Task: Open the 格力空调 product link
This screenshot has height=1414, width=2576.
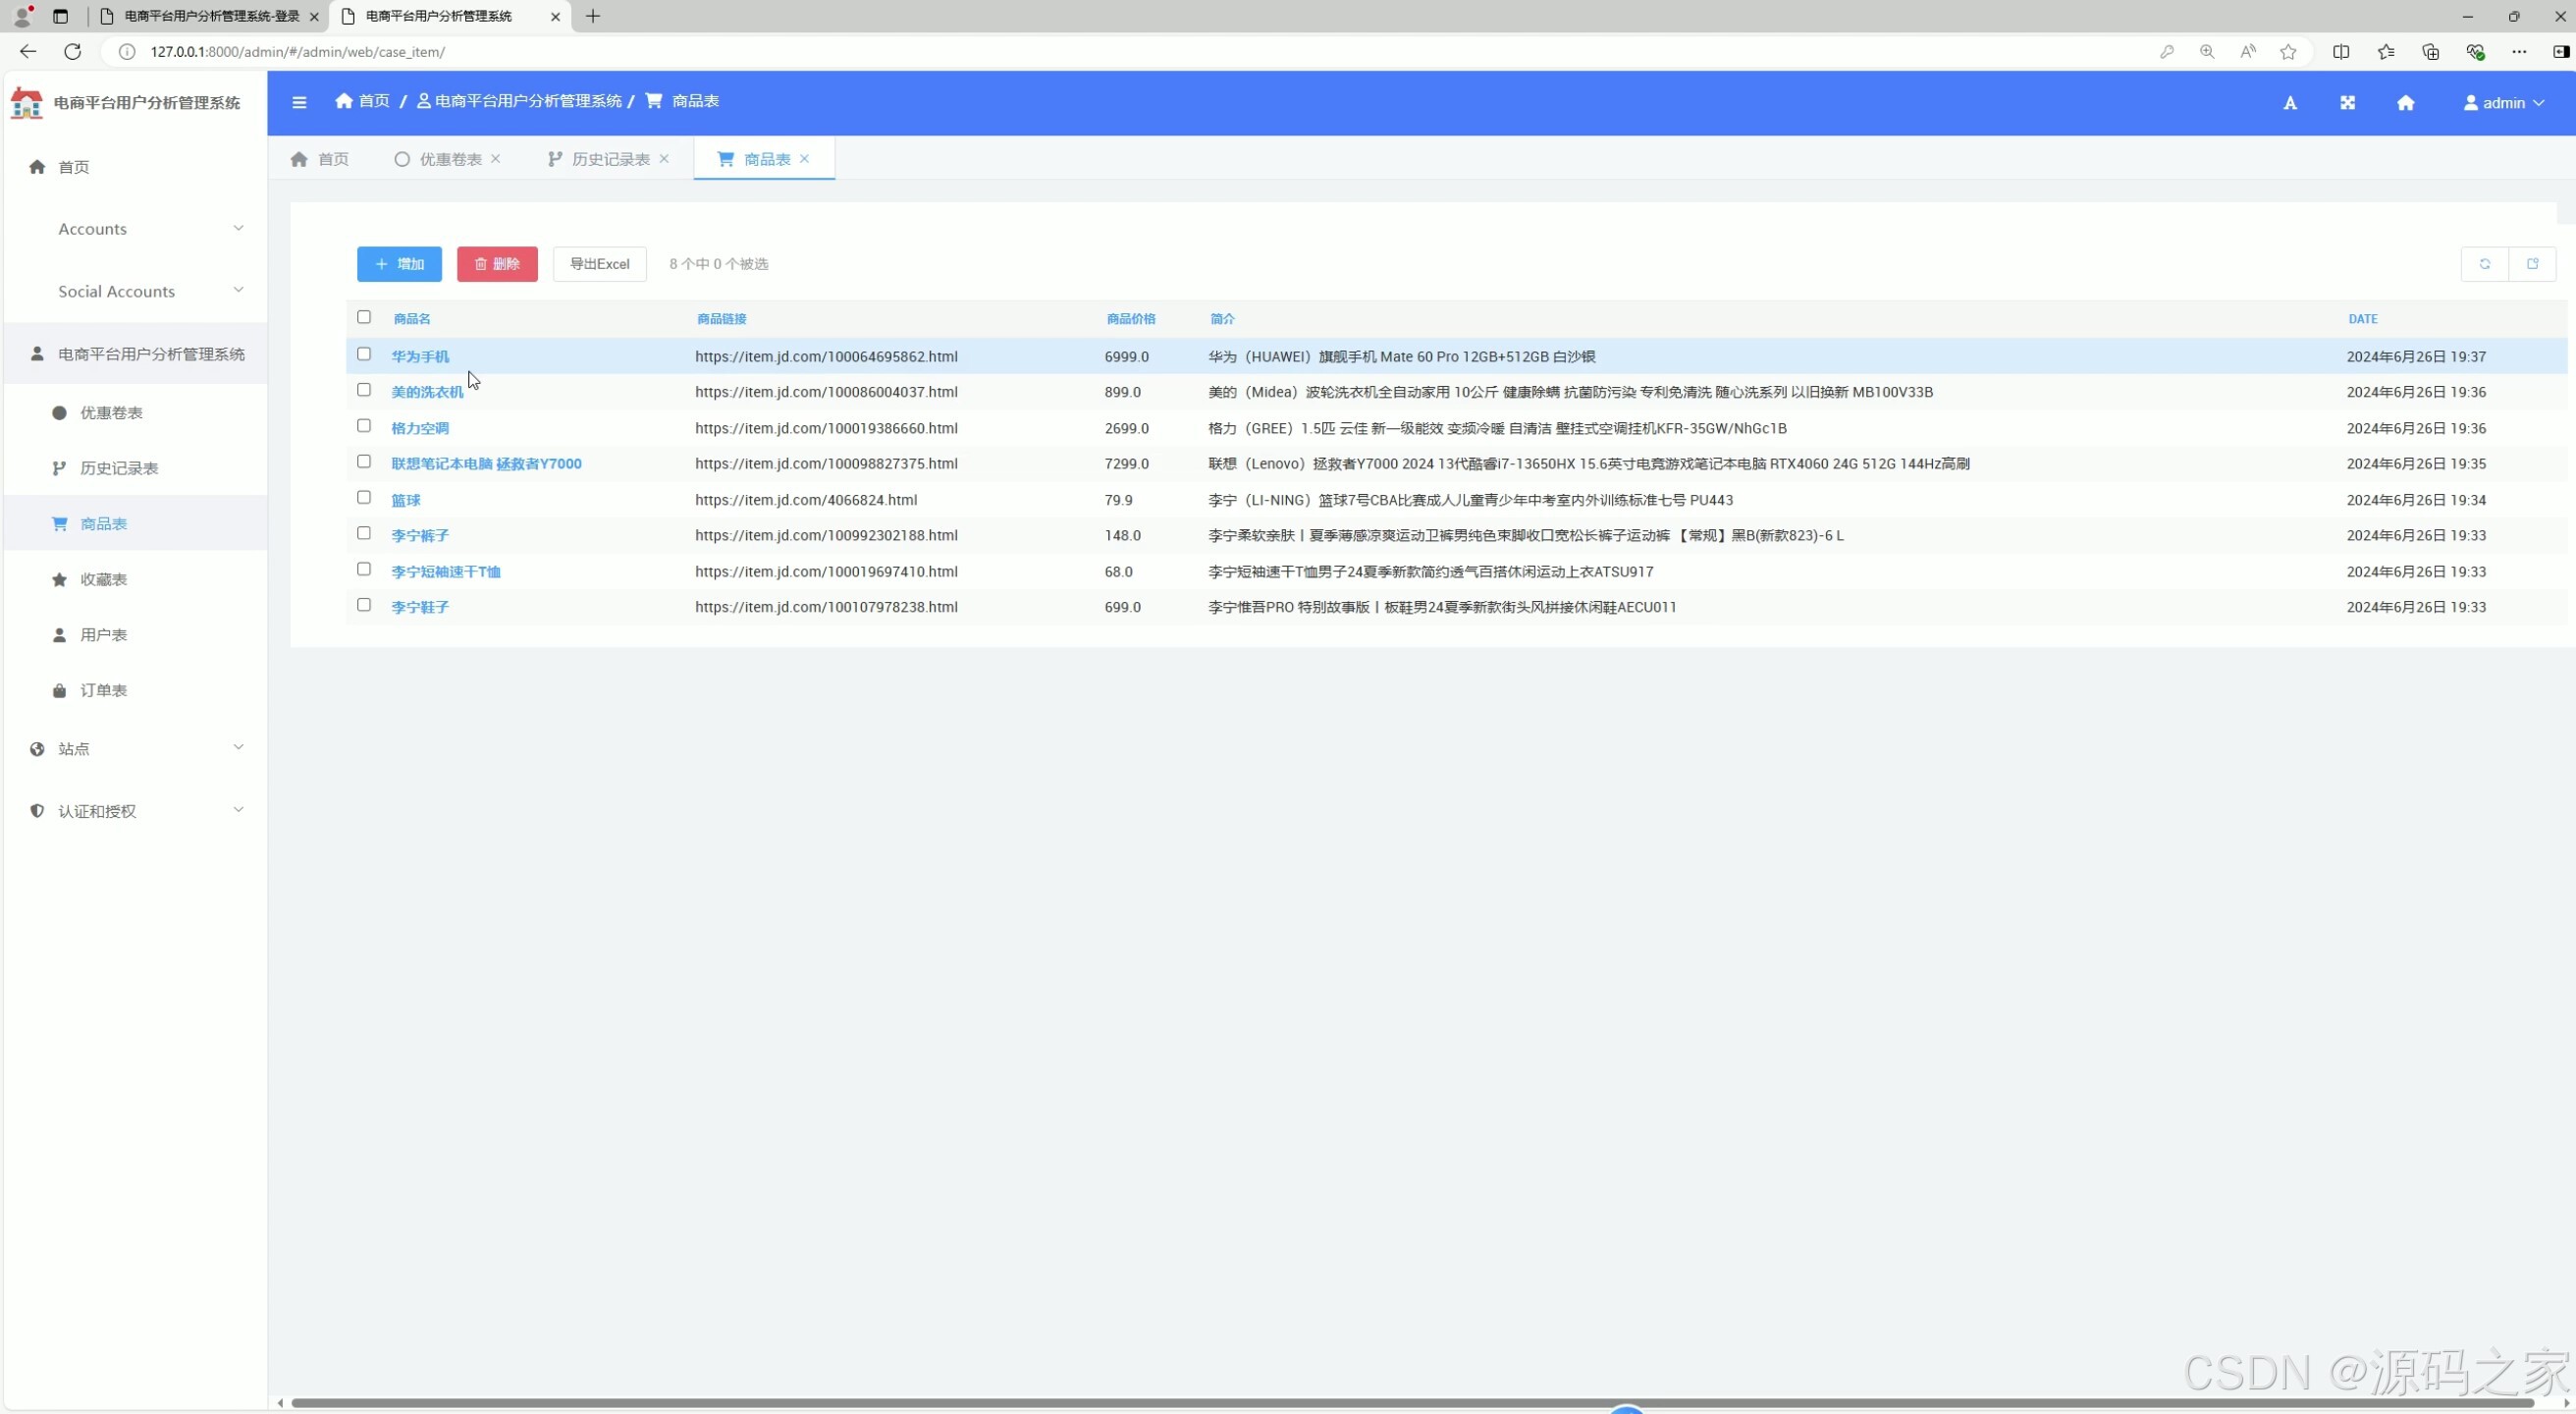Action: [x=420, y=428]
